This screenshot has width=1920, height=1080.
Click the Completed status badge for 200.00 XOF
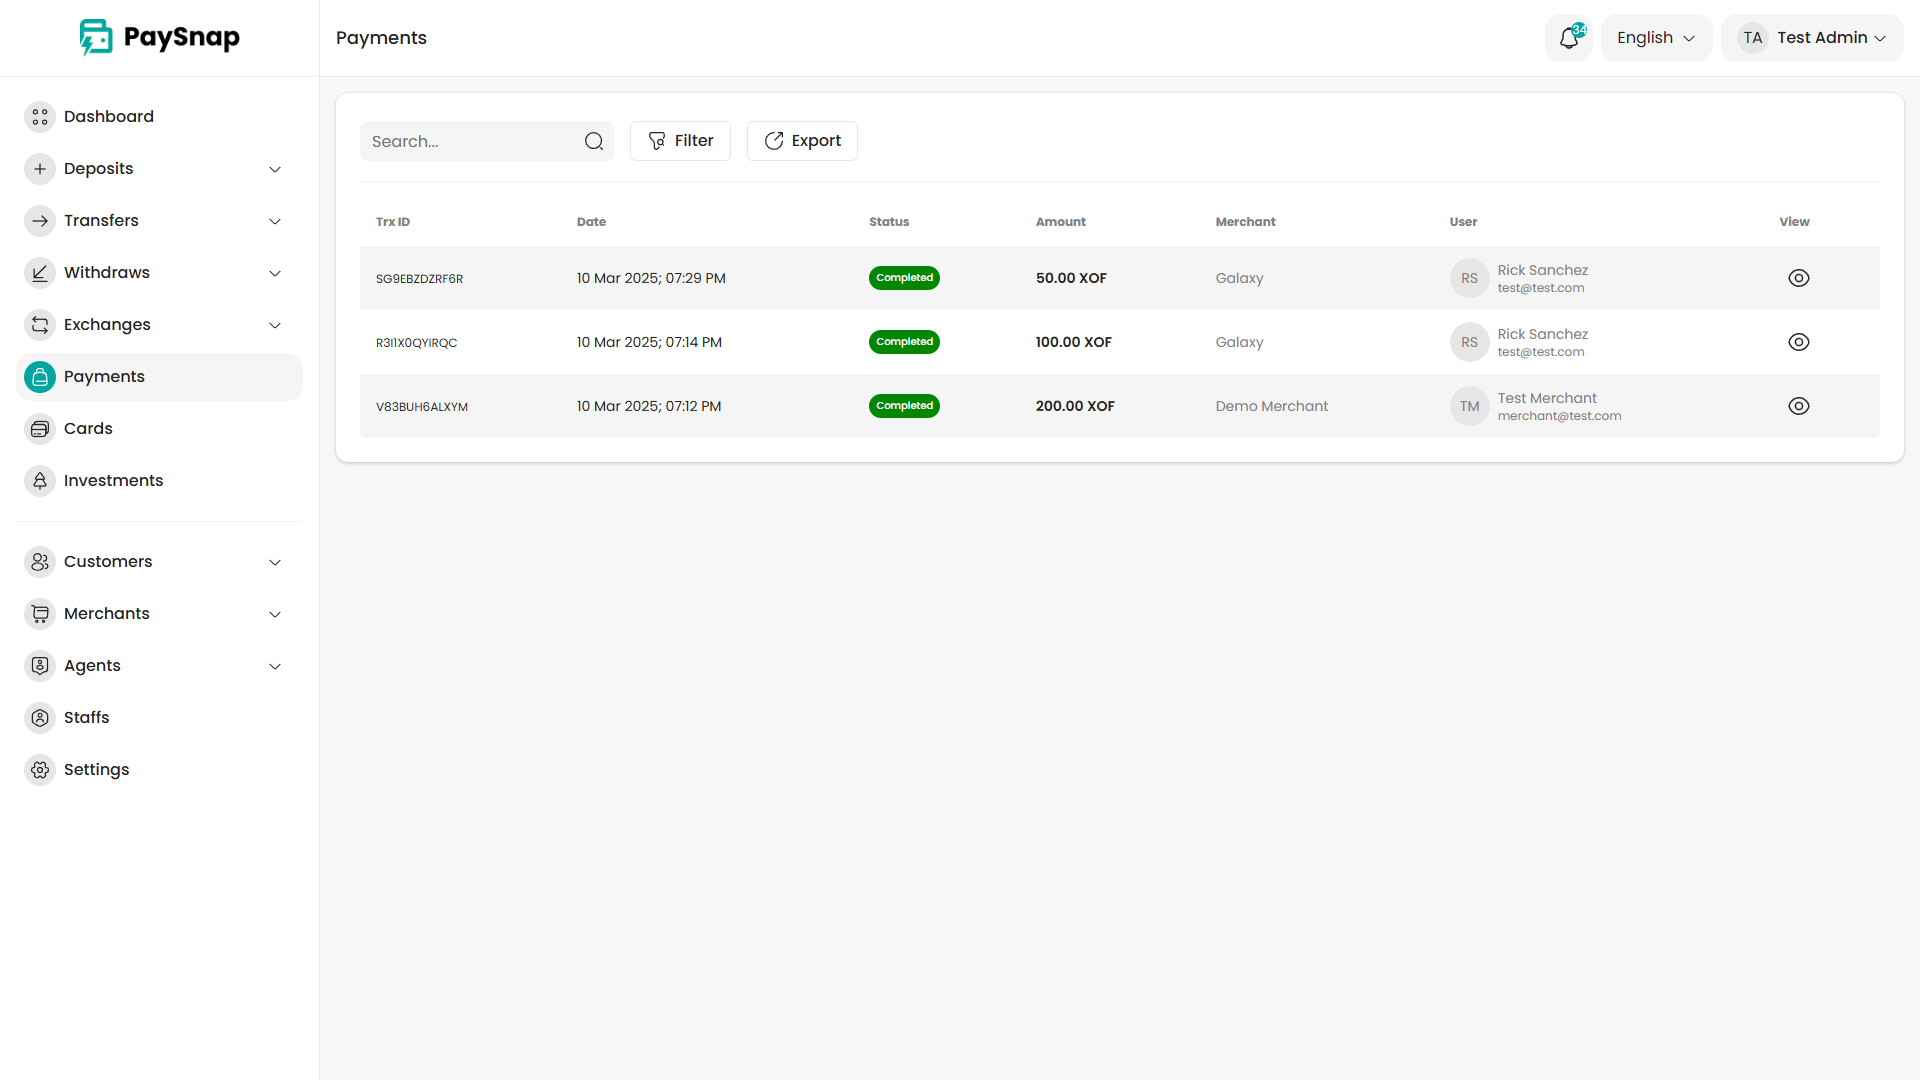tap(904, 406)
